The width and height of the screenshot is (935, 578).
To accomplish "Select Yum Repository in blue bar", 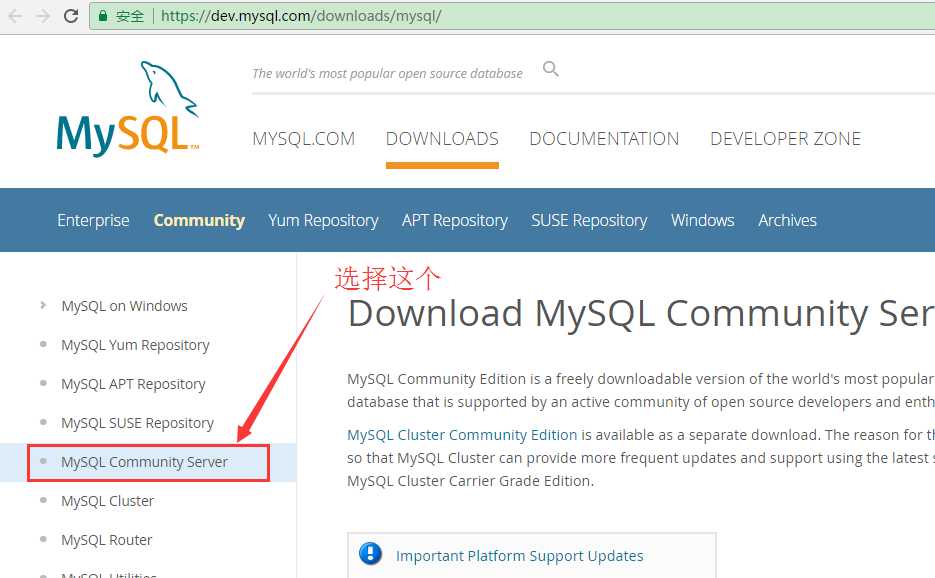I will (323, 221).
